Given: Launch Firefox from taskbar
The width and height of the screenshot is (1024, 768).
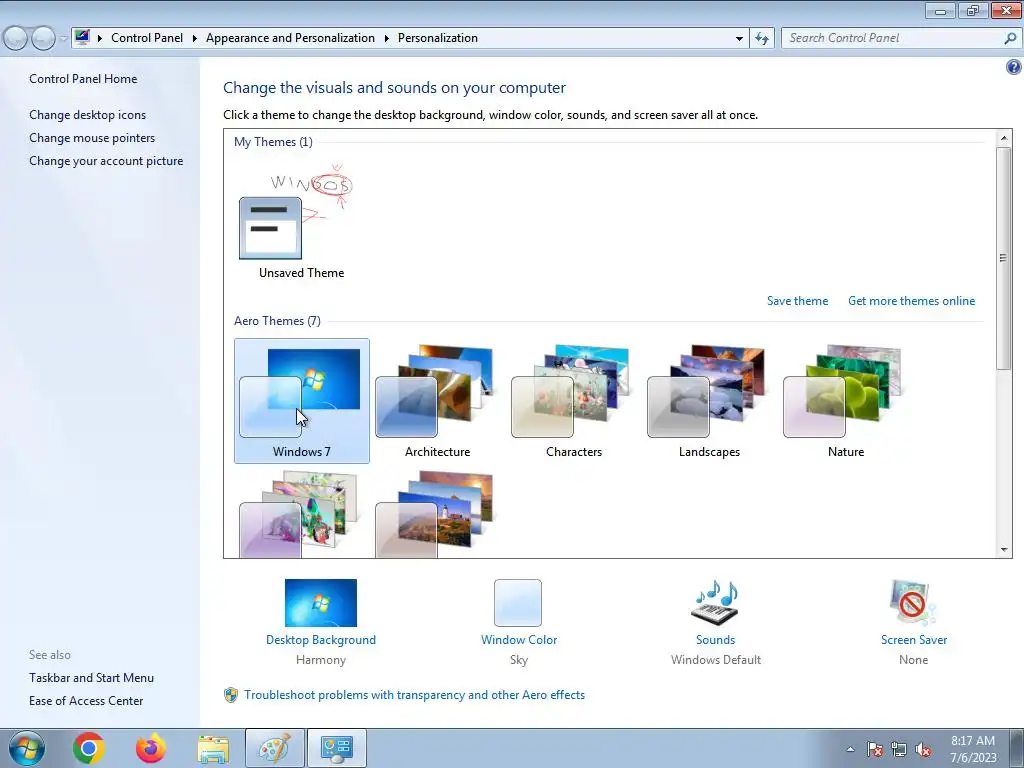Looking at the screenshot, I should [x=151, y=748].
